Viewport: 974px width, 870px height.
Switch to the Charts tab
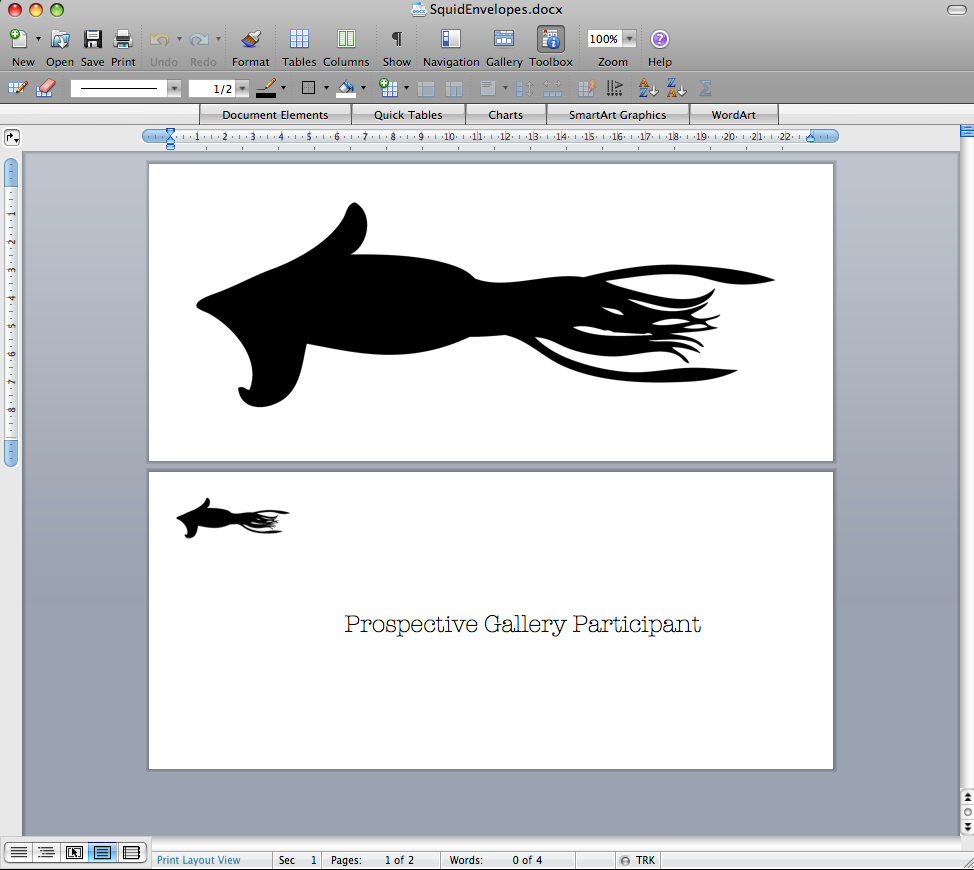click(x=506, y=115)
